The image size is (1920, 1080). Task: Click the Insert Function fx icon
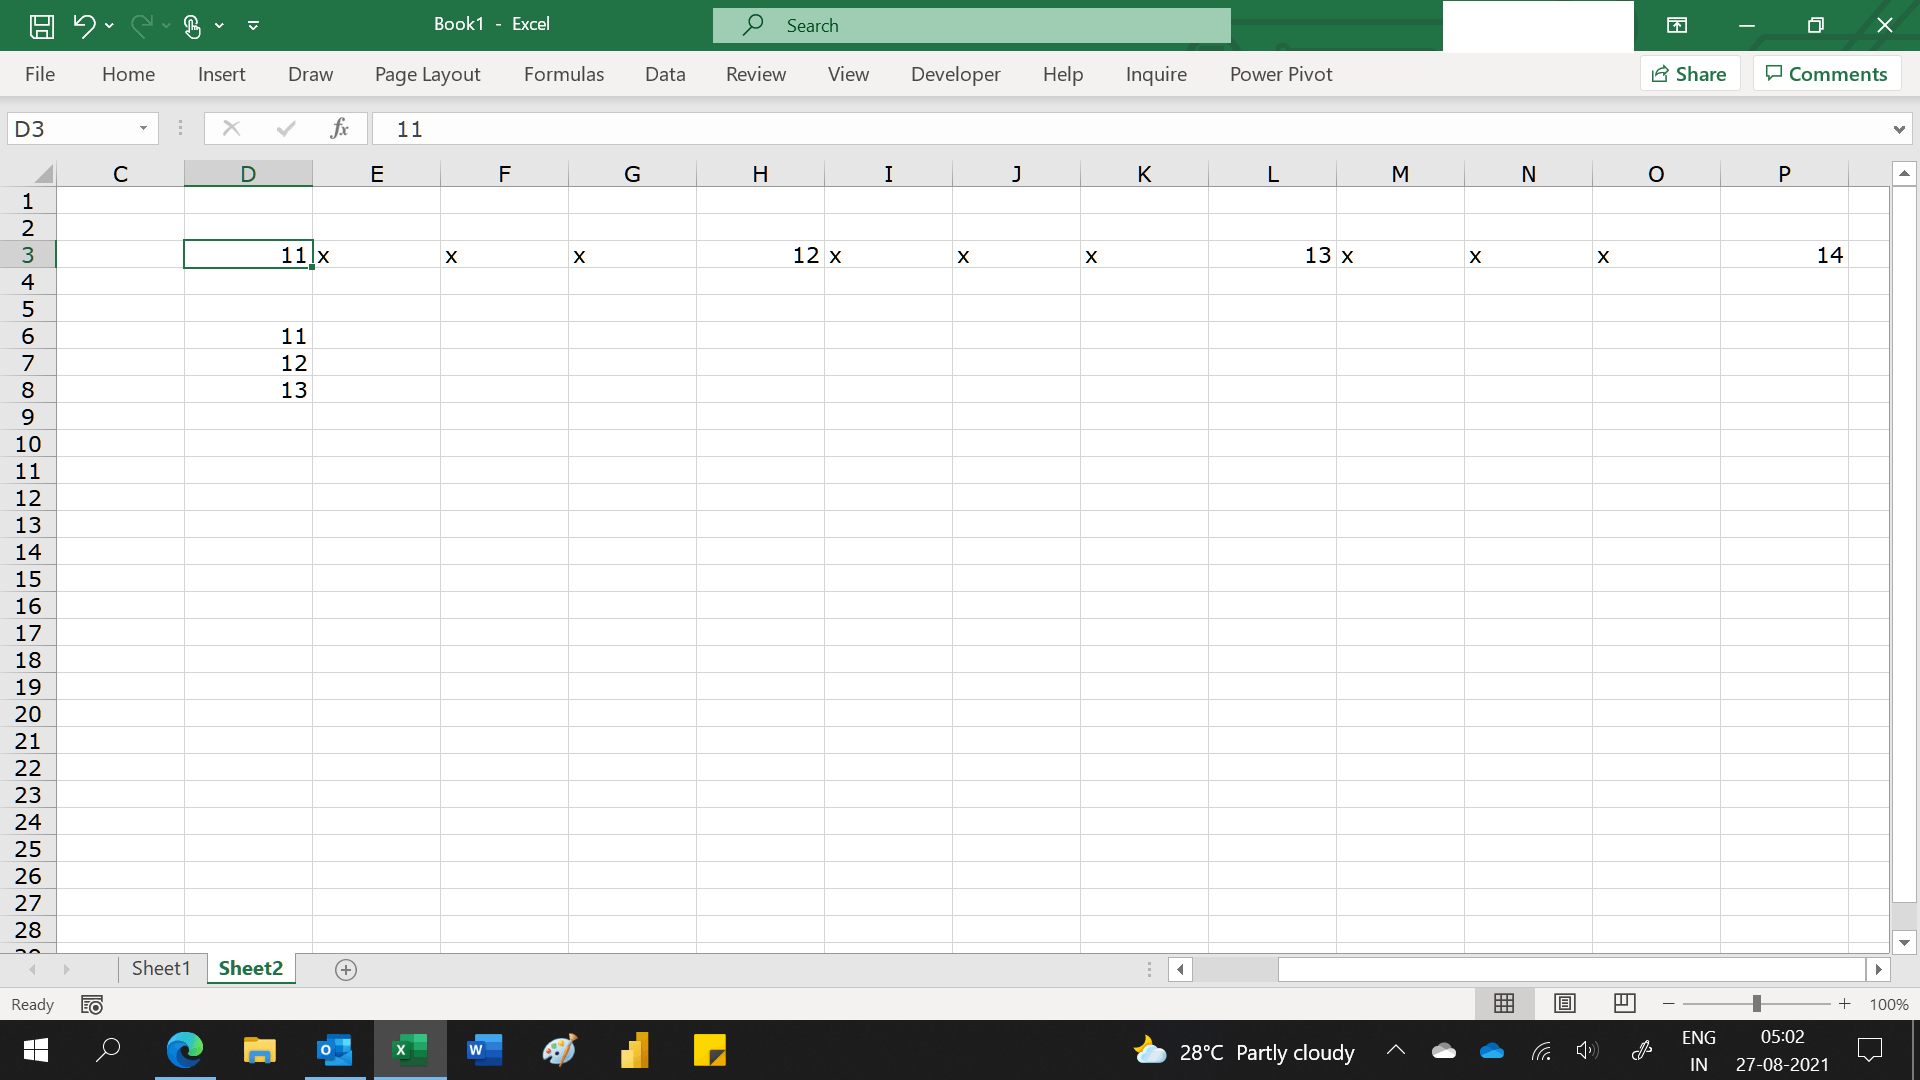coord(339,128)
